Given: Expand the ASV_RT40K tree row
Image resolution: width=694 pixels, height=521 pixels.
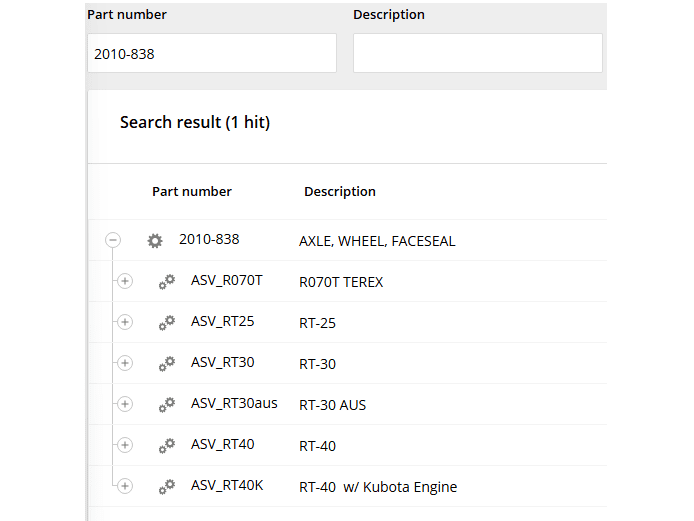Looking at the screenshot, I should click(125, 486).
